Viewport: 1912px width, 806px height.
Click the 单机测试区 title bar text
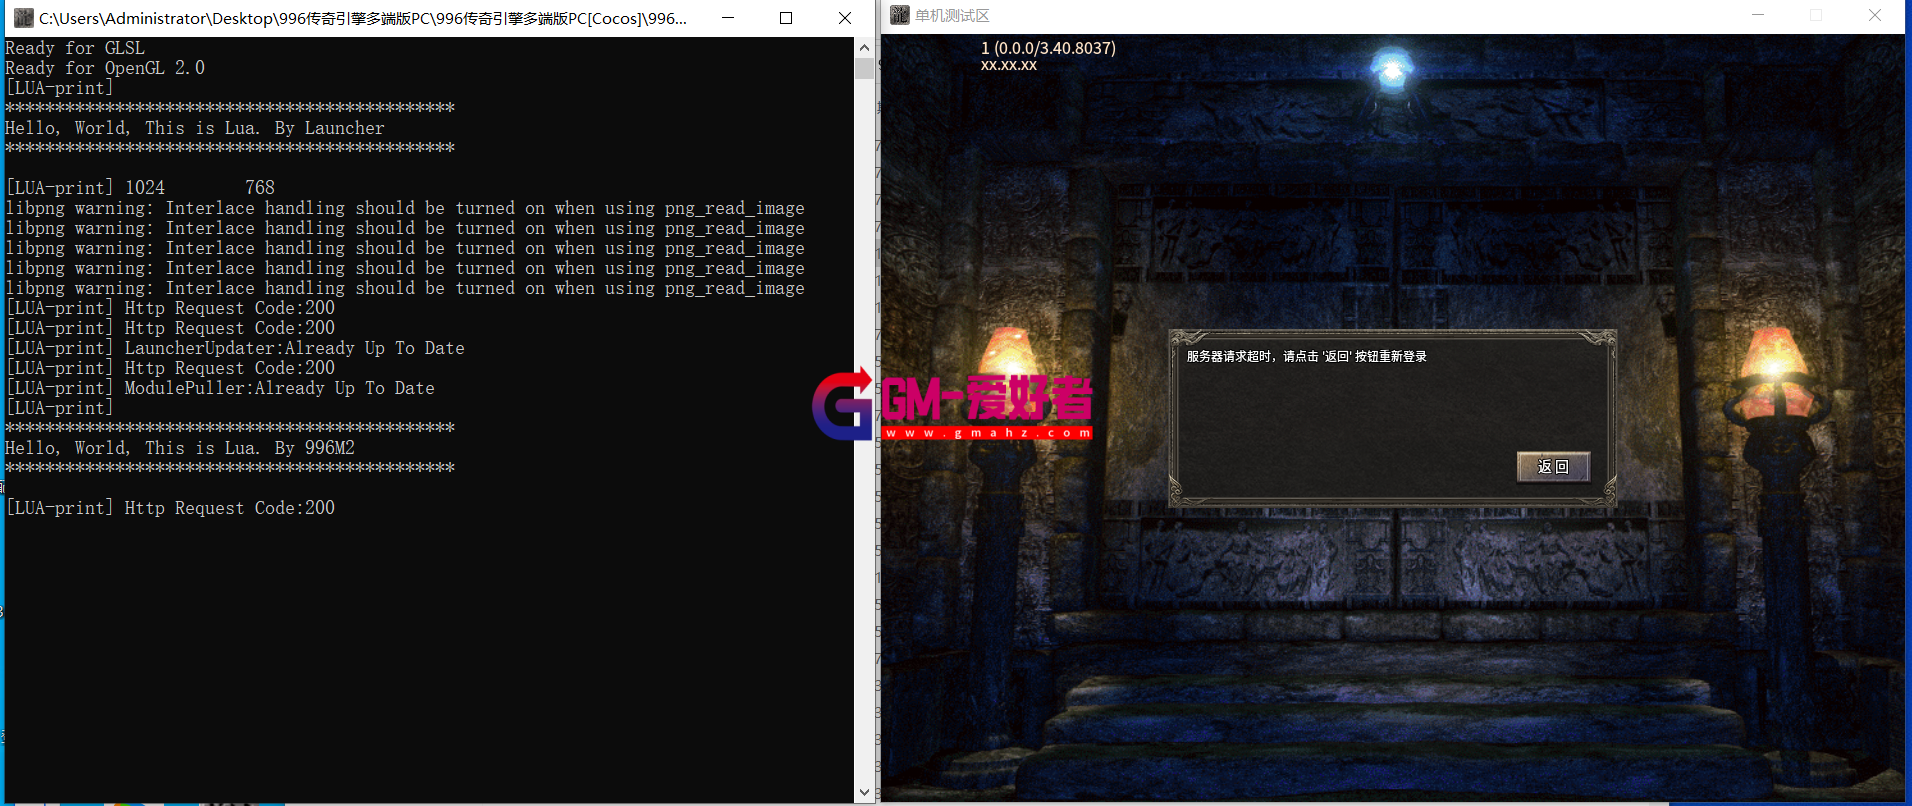952,16
